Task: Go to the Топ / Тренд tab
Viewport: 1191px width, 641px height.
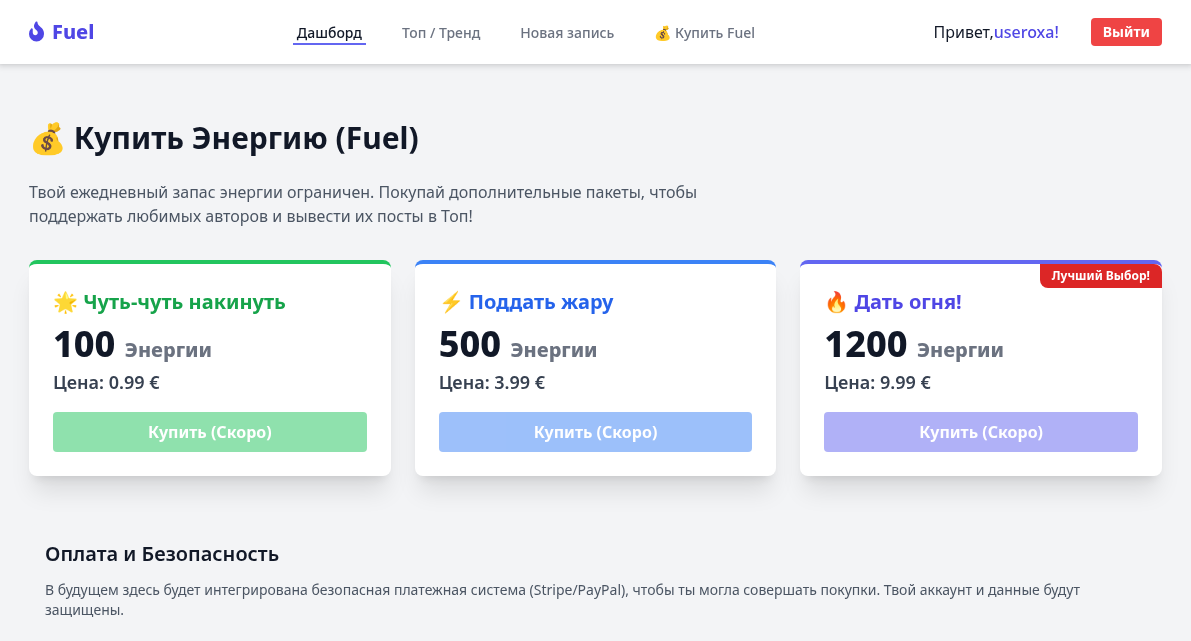Action: 441,33
